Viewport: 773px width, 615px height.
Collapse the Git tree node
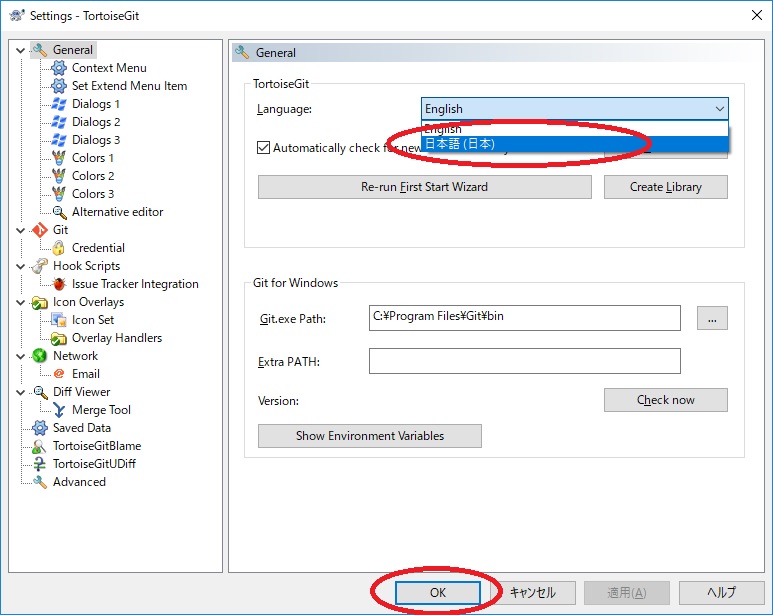[20, 230]
